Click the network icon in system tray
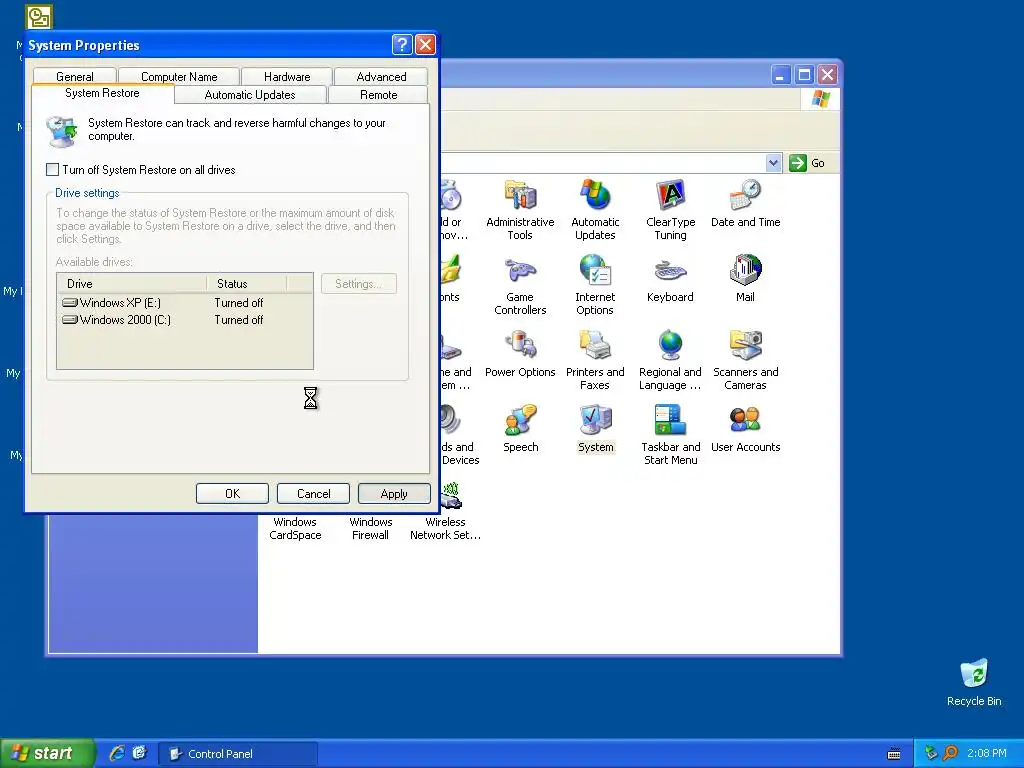 pos(931,753)
